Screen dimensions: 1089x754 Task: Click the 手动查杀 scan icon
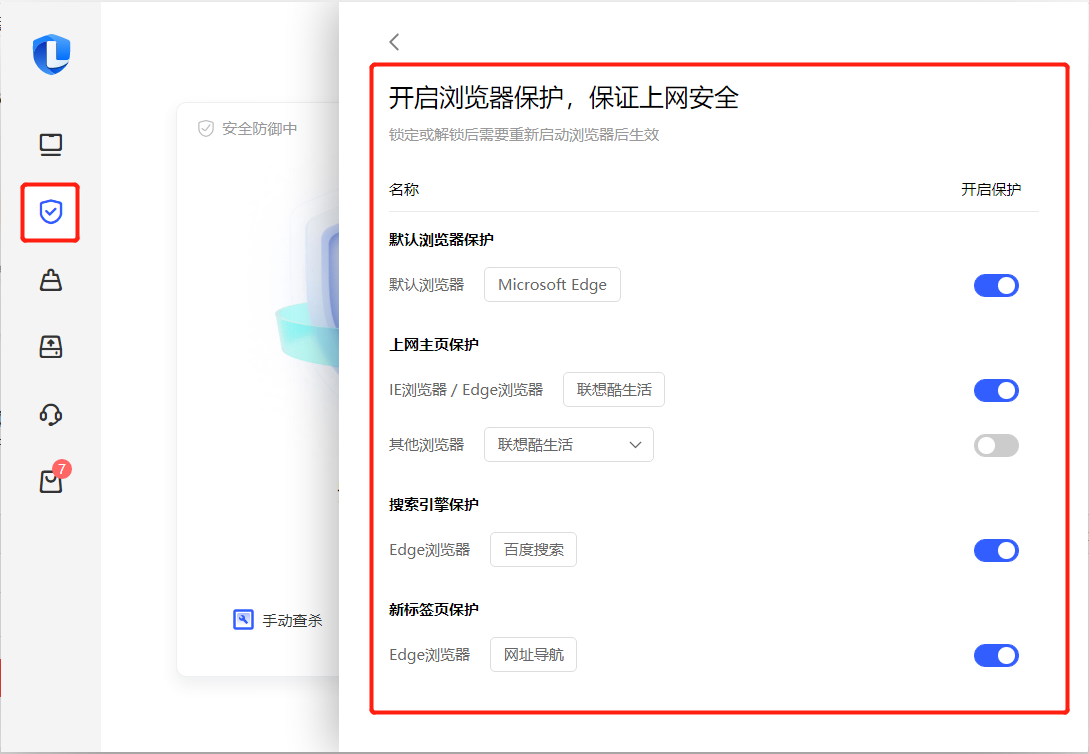(x=243, y=619)
